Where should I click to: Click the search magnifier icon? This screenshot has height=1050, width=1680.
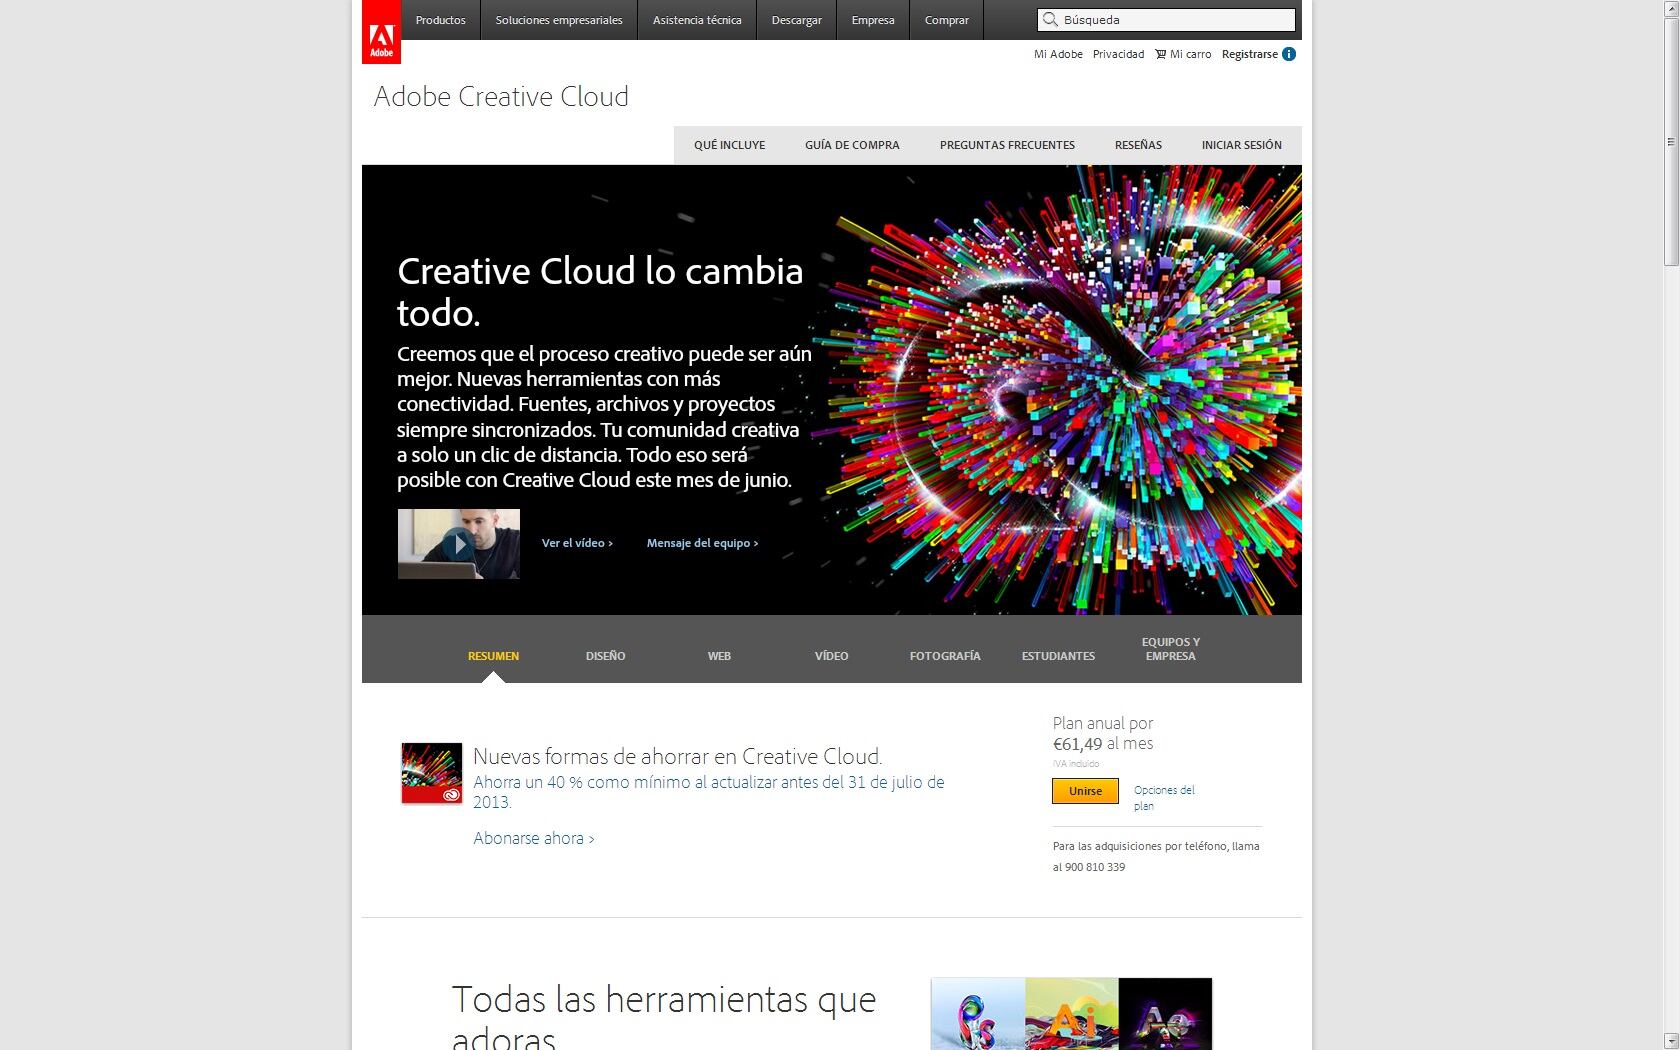pyautogui.click(x=1050, y=19)
